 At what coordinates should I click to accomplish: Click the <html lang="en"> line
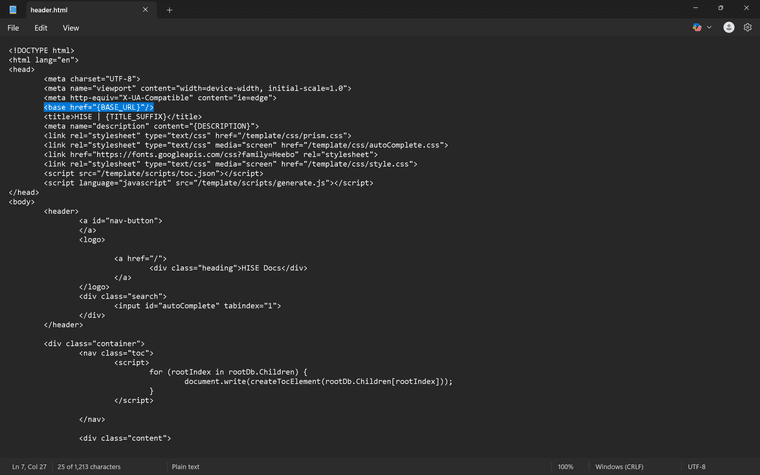click(x=44, y=60)
